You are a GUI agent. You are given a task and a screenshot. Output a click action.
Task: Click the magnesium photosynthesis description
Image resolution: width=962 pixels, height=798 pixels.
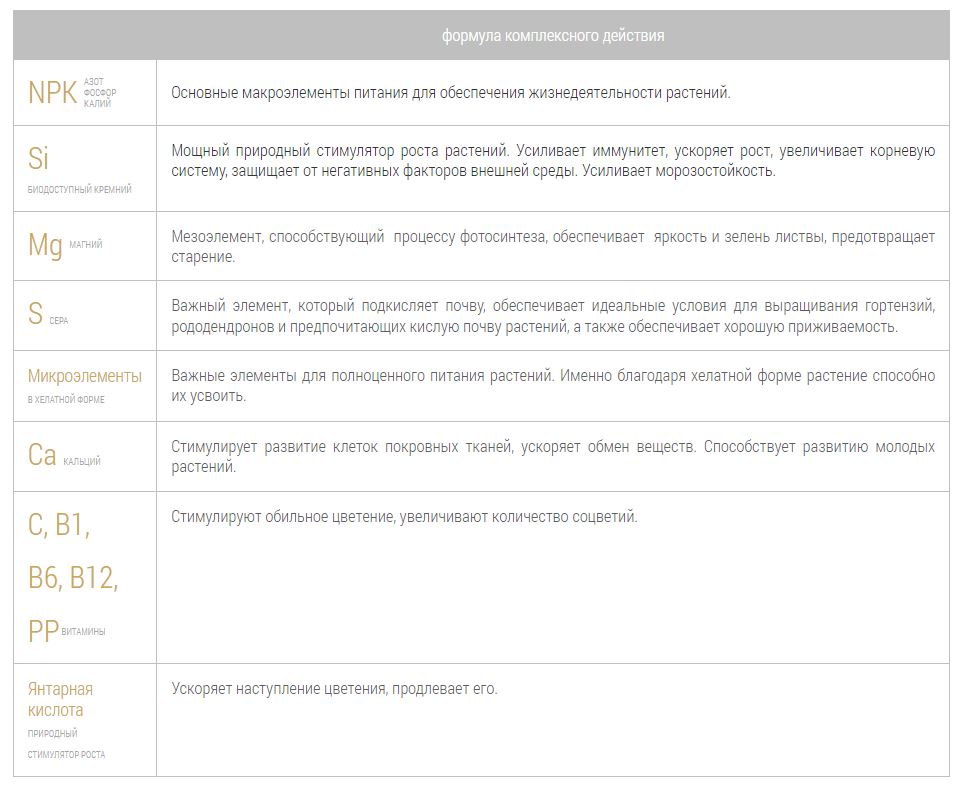pos(552,246)
